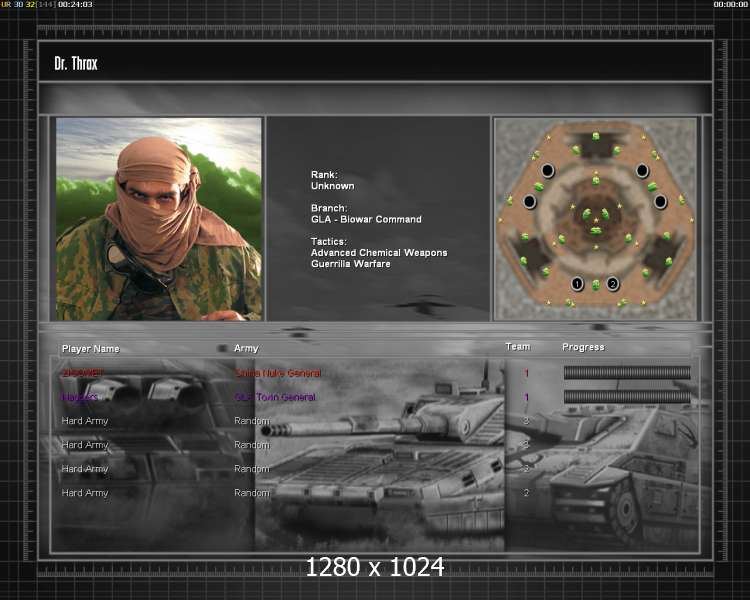This screenshot has width=750, height=600.
Task: Click the 00:24:03 timer readout
Action: click(75, 4)
